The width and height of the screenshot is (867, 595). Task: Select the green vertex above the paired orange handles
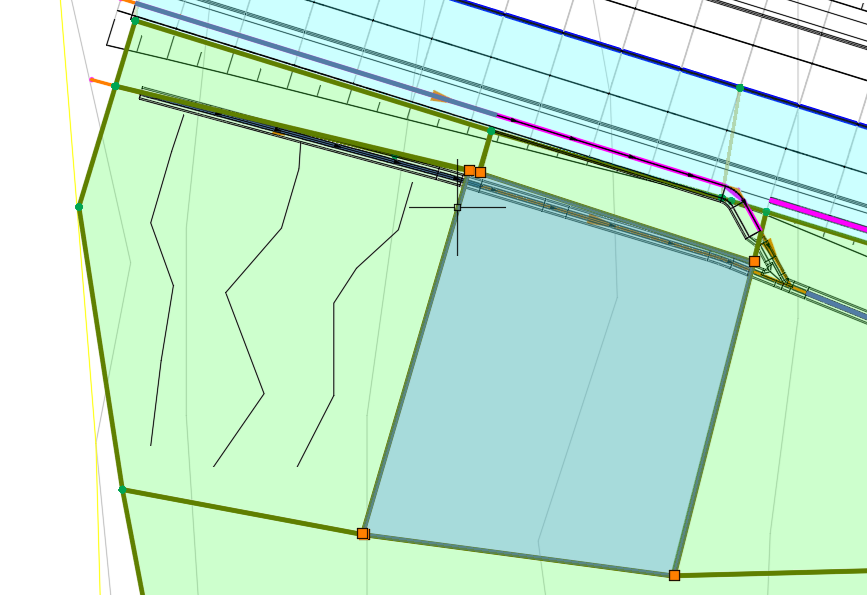tap(491, 131)
